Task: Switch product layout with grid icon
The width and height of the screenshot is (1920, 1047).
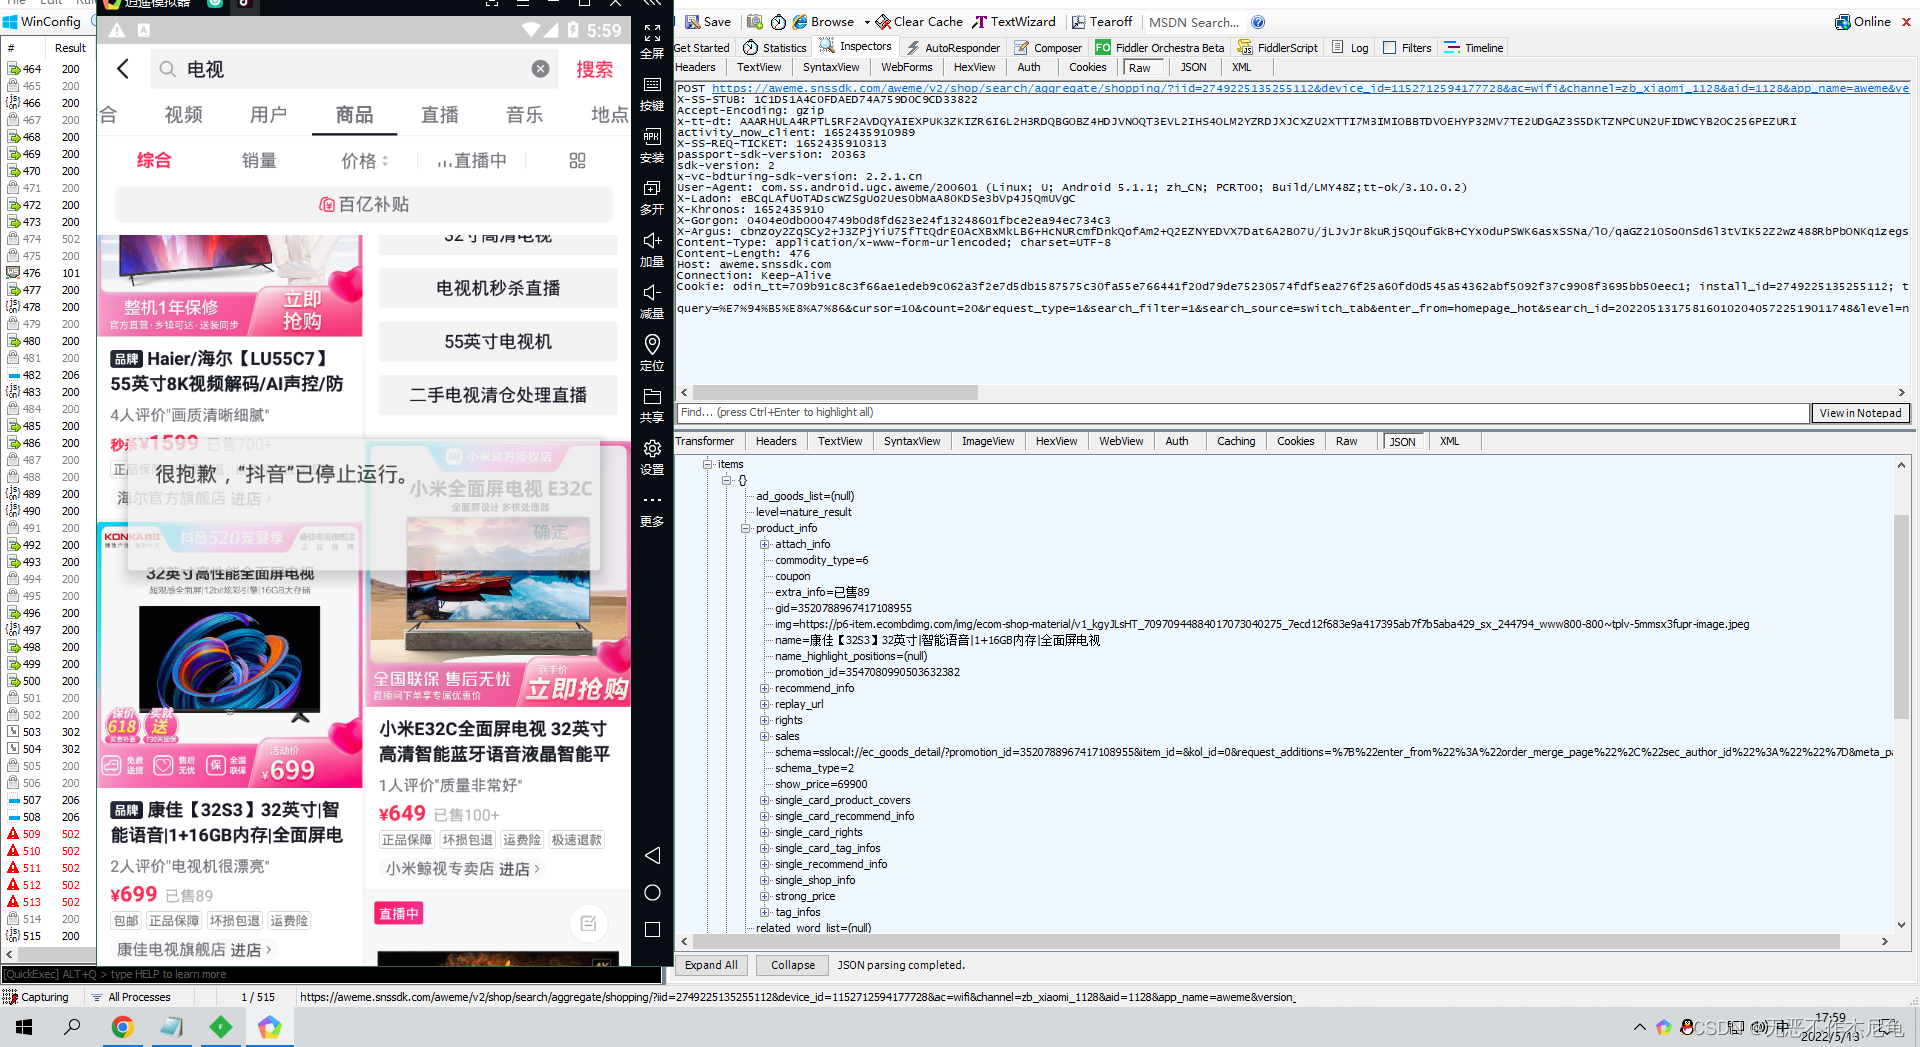Action: (x=577, y=161)
